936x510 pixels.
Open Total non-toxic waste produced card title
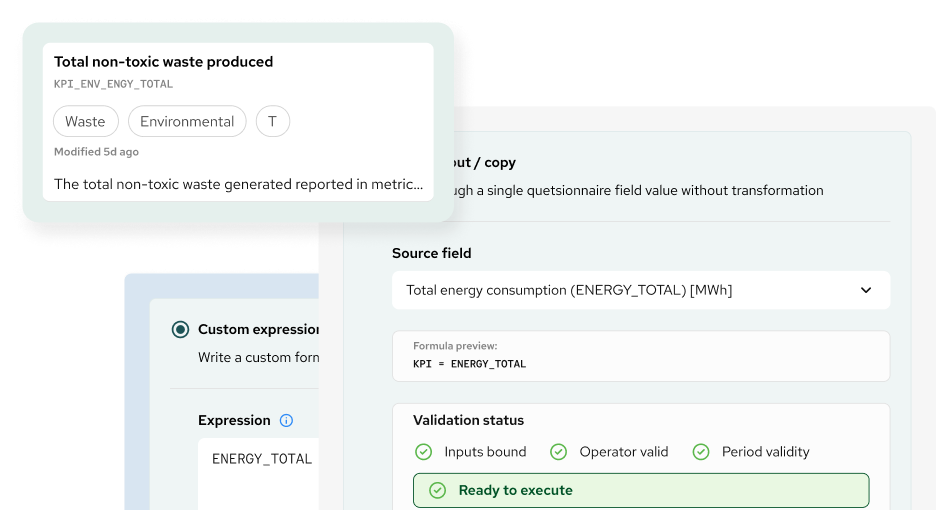point(163,62)
